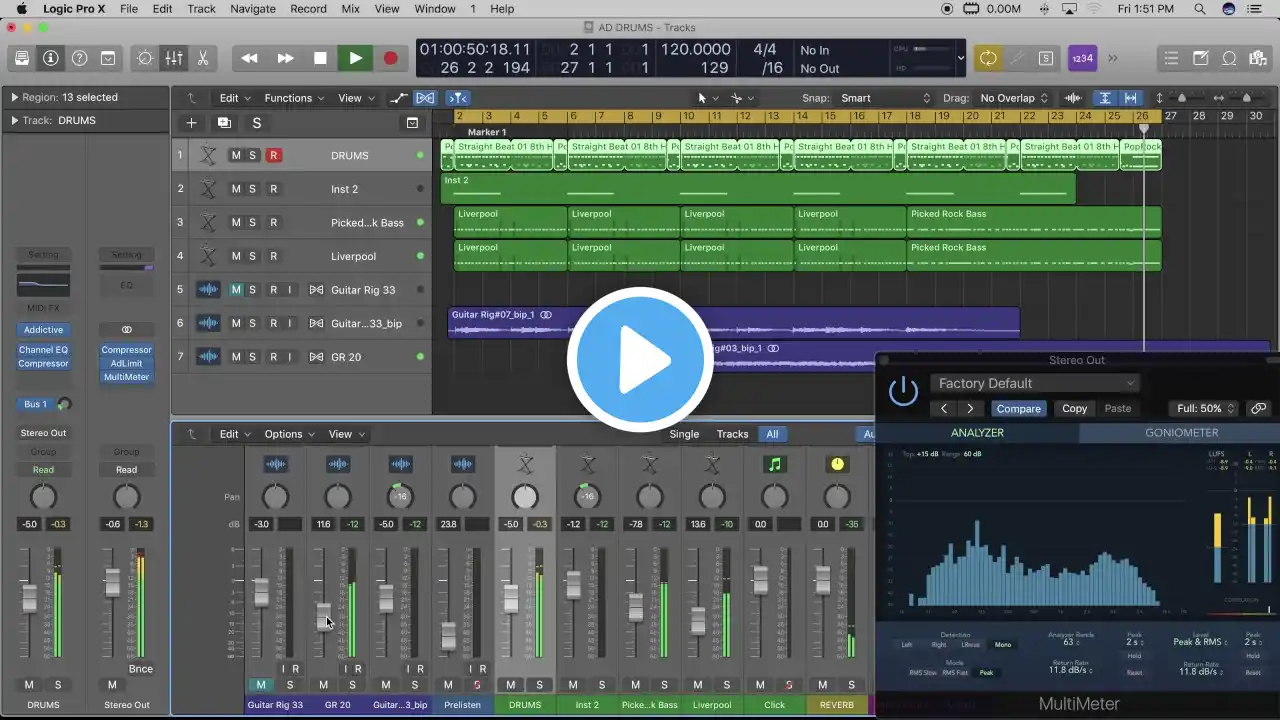The width and height of the screenshot is (1280, 720).
Task: Click the REVERB channel strip yellow icon
Action: (837, 464)
